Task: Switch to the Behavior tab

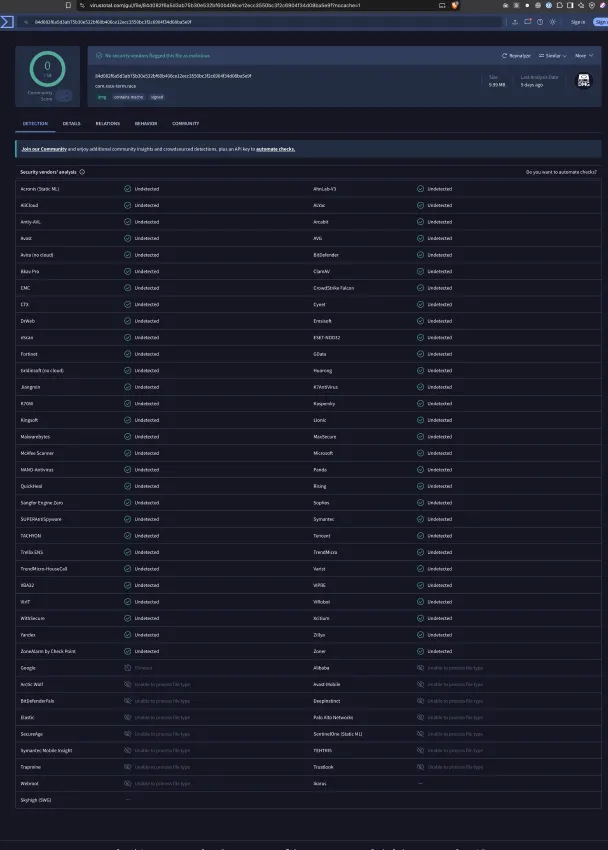Action: tap(146, 124)
